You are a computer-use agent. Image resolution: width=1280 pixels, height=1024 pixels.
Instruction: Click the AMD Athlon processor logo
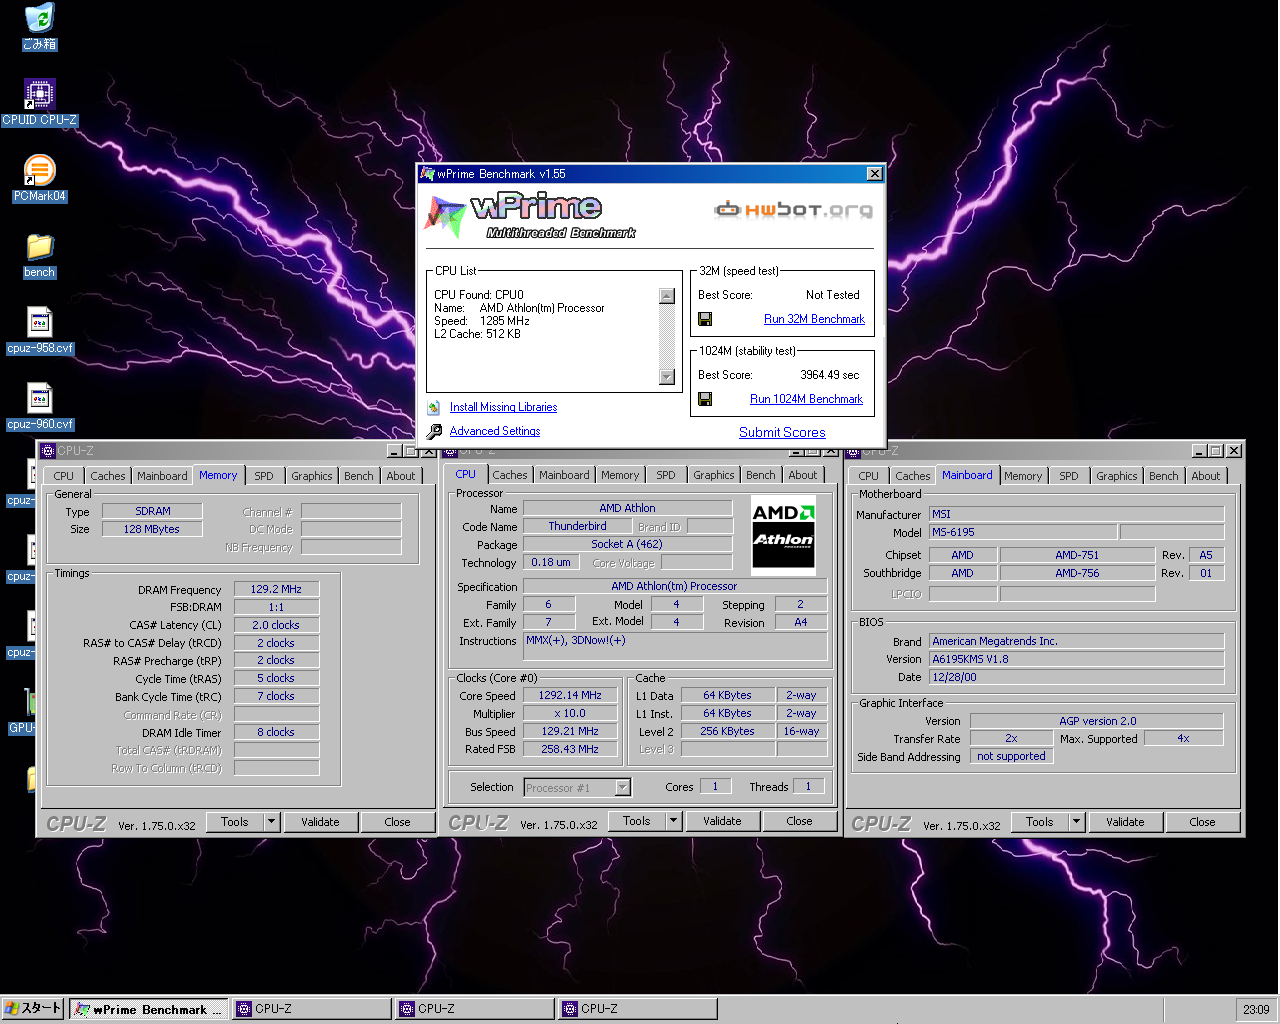tap(783, 534)
